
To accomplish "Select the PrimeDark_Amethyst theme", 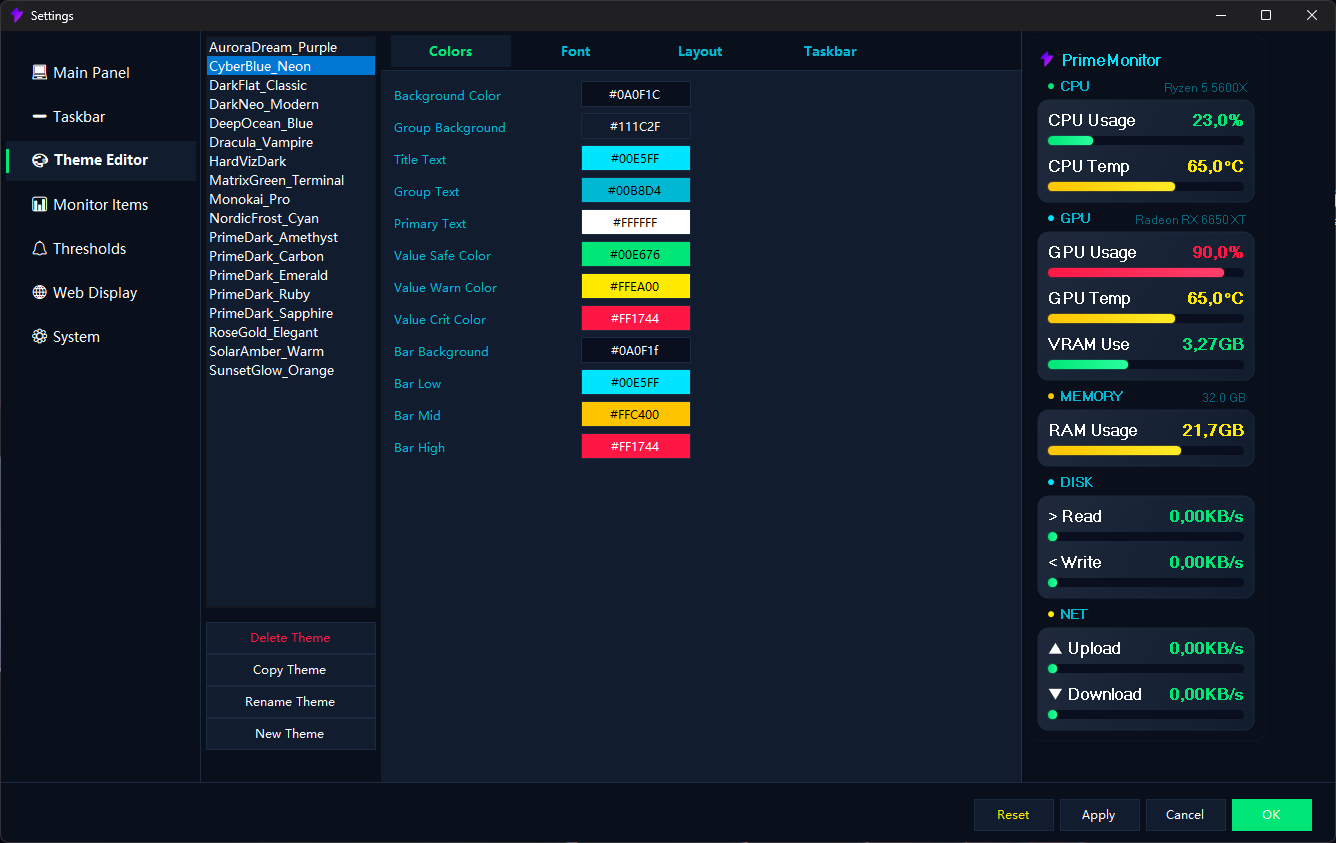I will (290, 237).
